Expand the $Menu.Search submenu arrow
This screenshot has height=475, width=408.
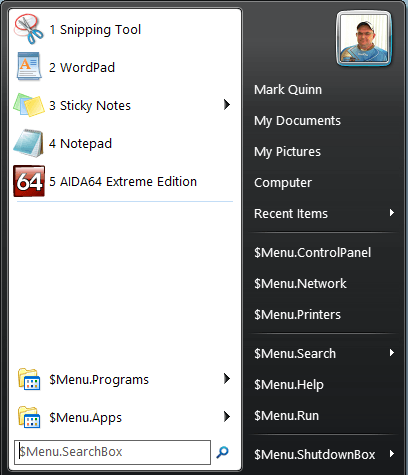(x=392, y=353)
